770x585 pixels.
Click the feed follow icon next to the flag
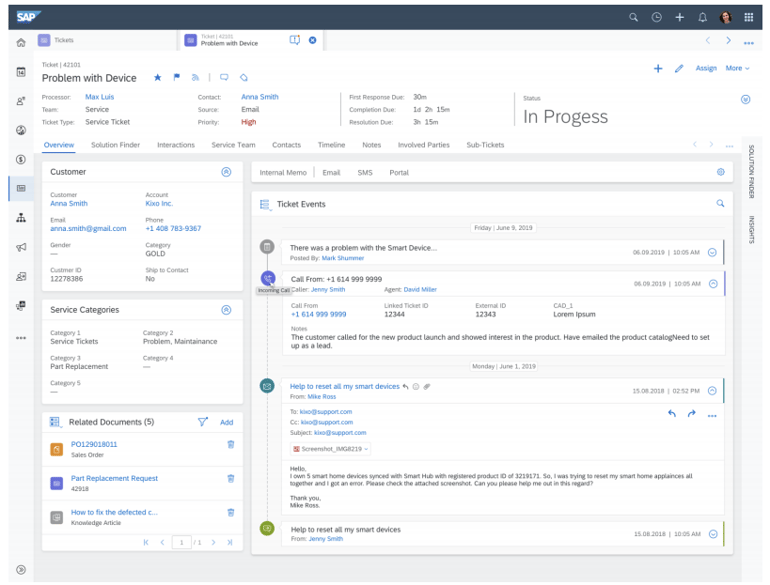point(195,78)
